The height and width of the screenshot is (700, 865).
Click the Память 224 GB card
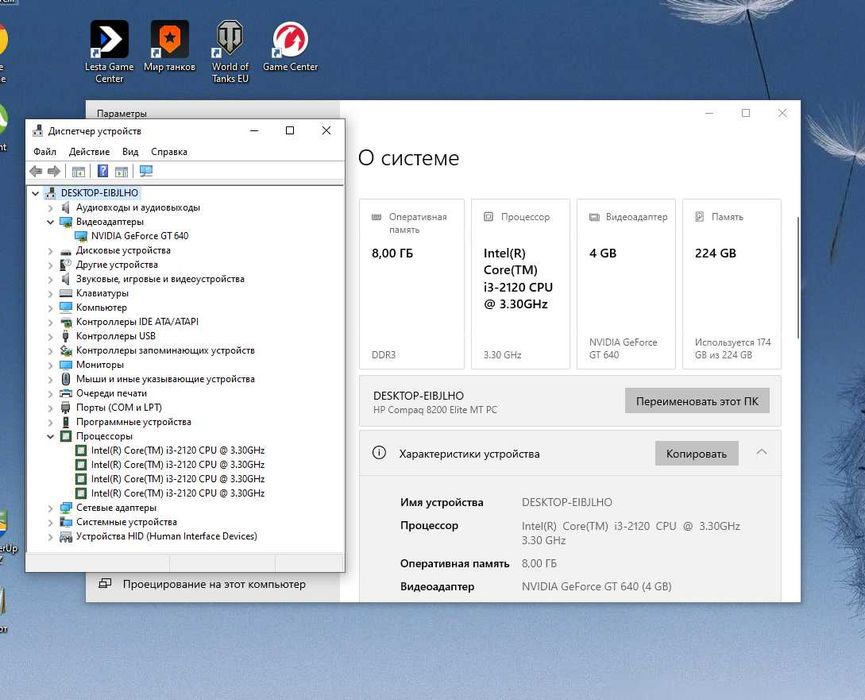click(731, 284)
